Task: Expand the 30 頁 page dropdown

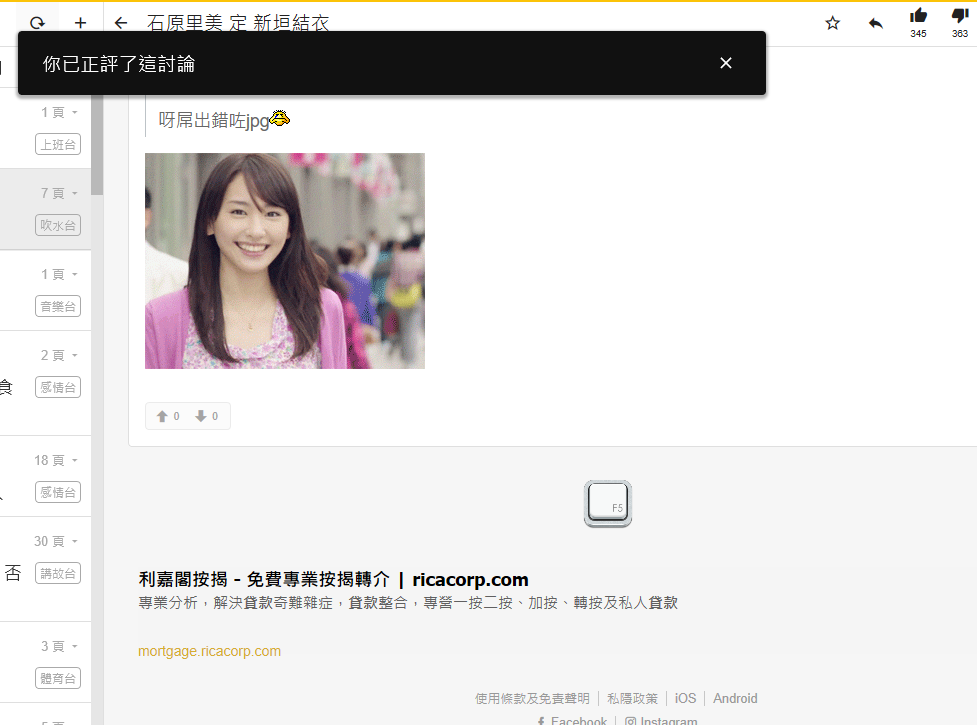Action: tap(56, 541)
